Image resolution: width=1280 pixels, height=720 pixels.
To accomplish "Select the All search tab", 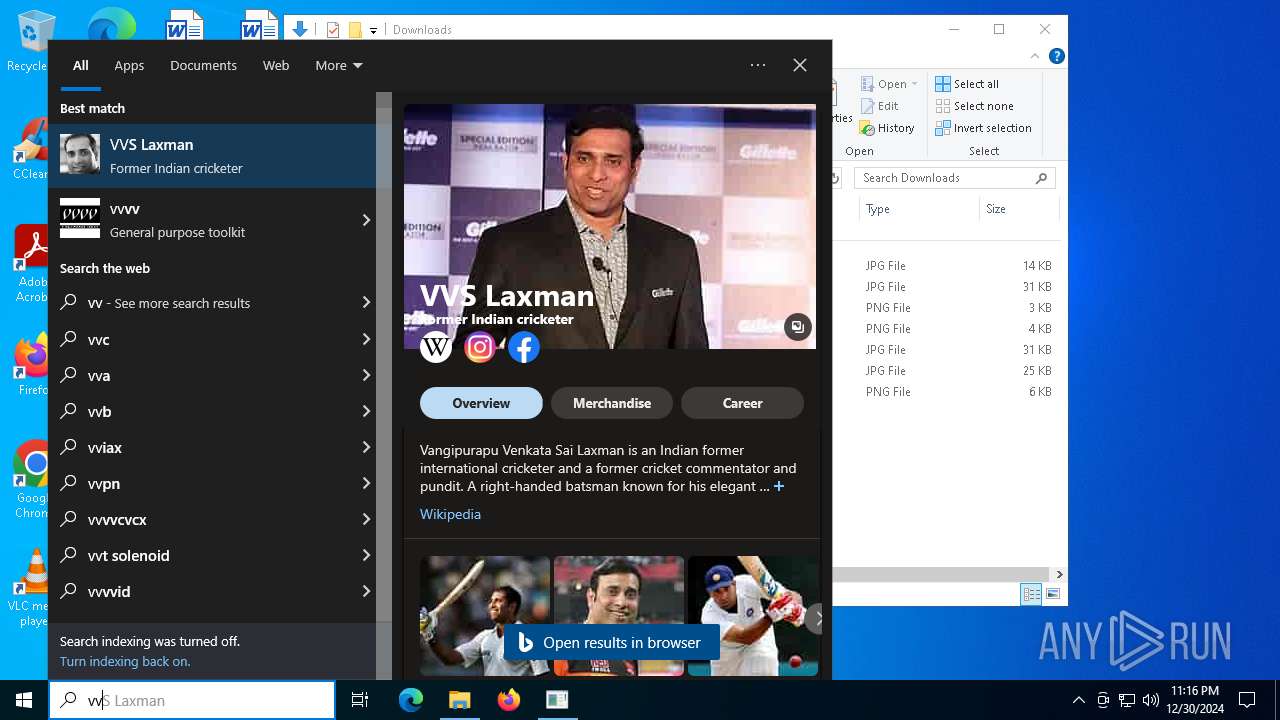I will point(81,65).
